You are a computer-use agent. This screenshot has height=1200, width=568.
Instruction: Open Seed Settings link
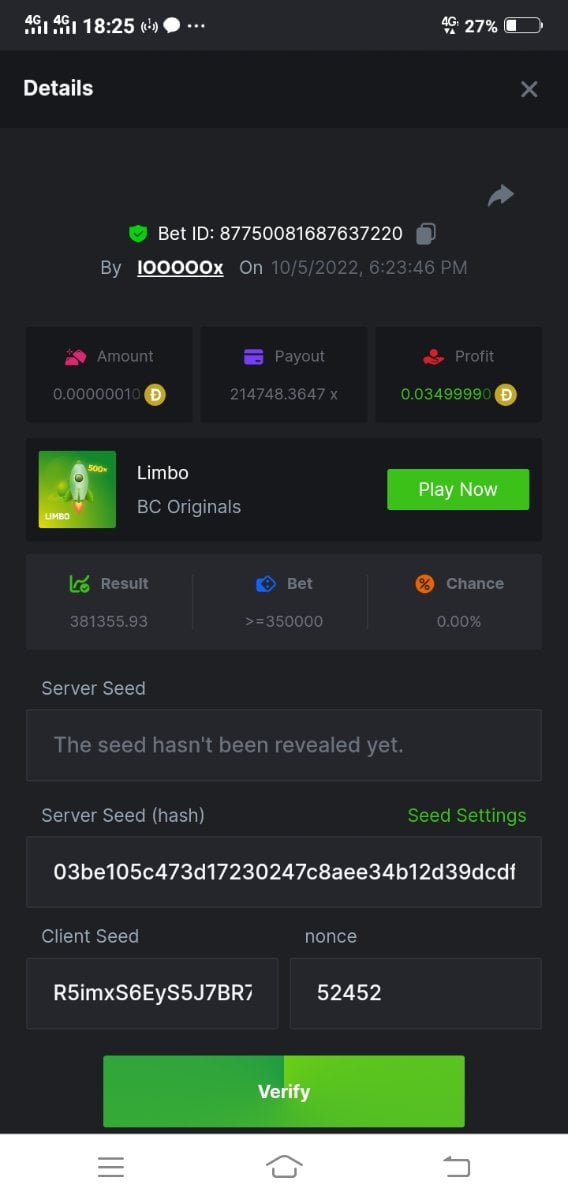[467, 815]
